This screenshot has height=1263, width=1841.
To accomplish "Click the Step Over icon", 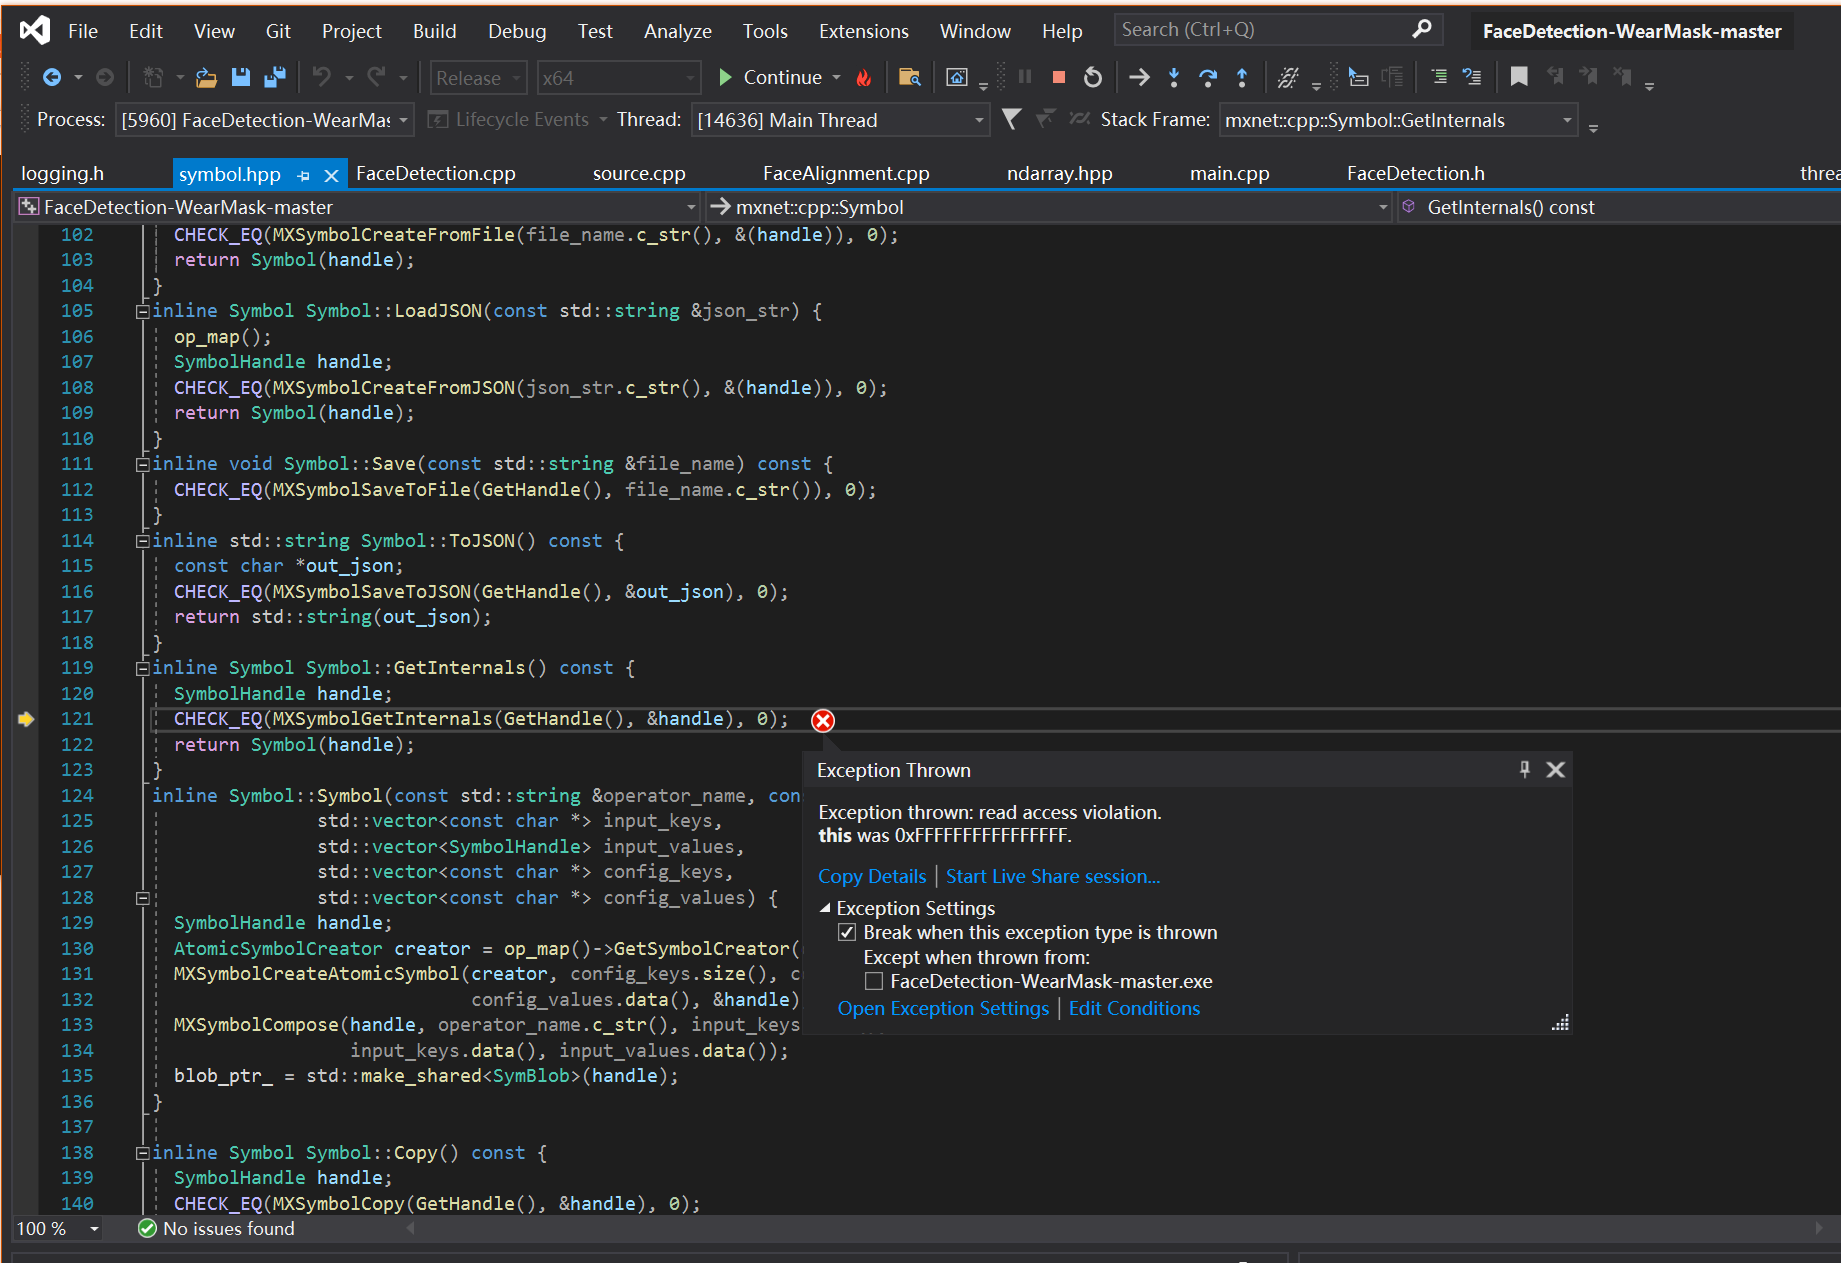I will click(x=1208, y=77).
